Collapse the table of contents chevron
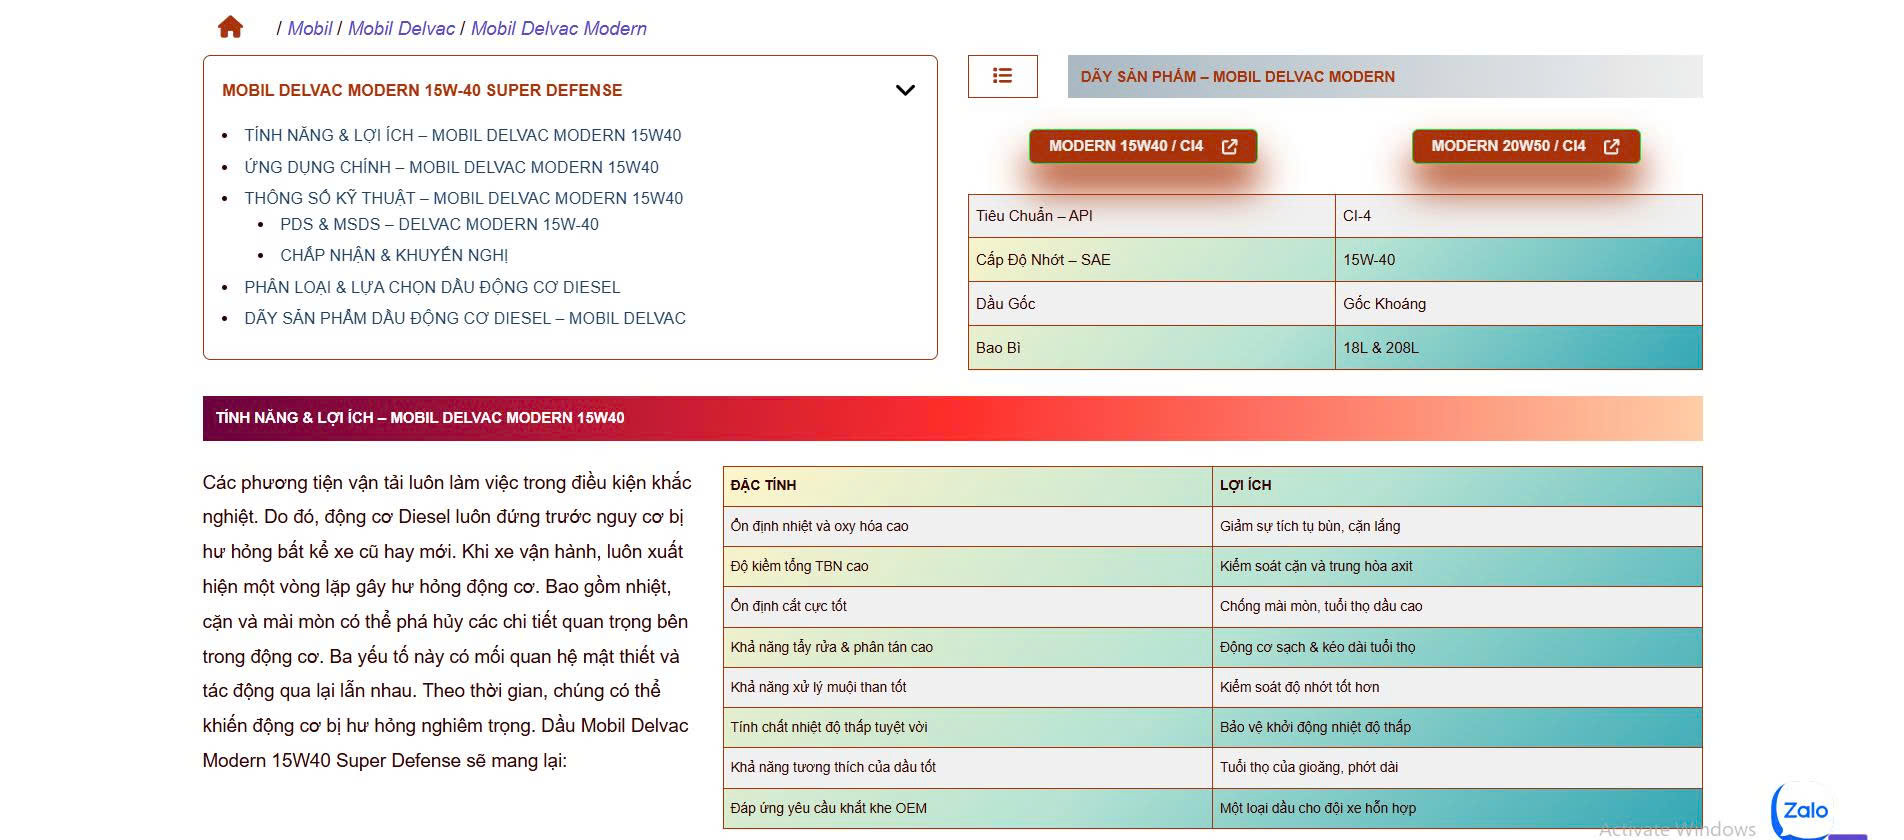The width and height of the screenshot is (1904, 840). (905, 90)
